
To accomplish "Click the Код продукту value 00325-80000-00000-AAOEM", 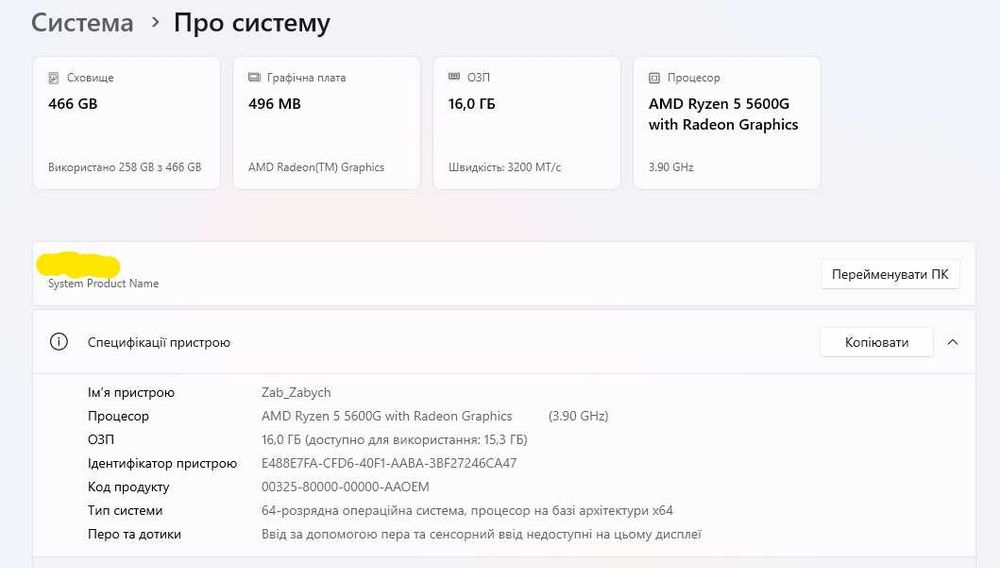I will click(x=345, y=487).
